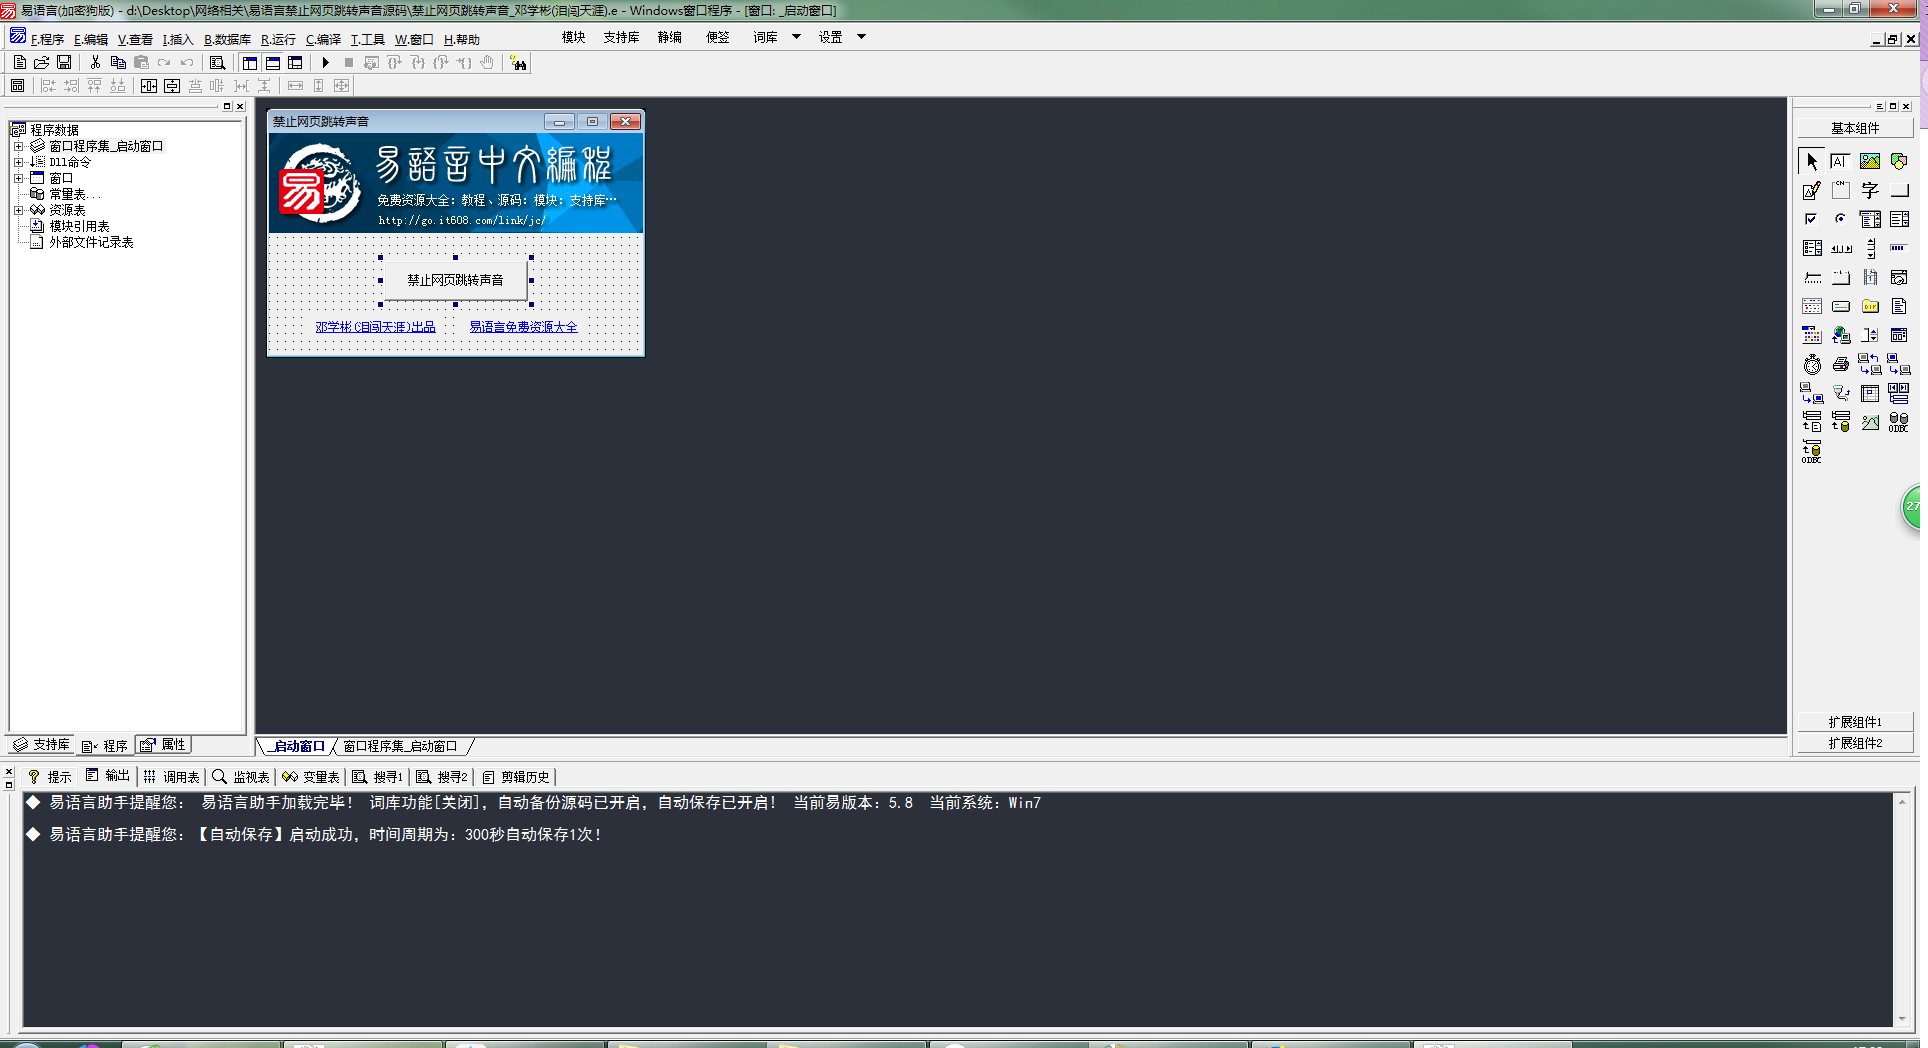Select the checkbox component icon

[x=1812, y=219]
